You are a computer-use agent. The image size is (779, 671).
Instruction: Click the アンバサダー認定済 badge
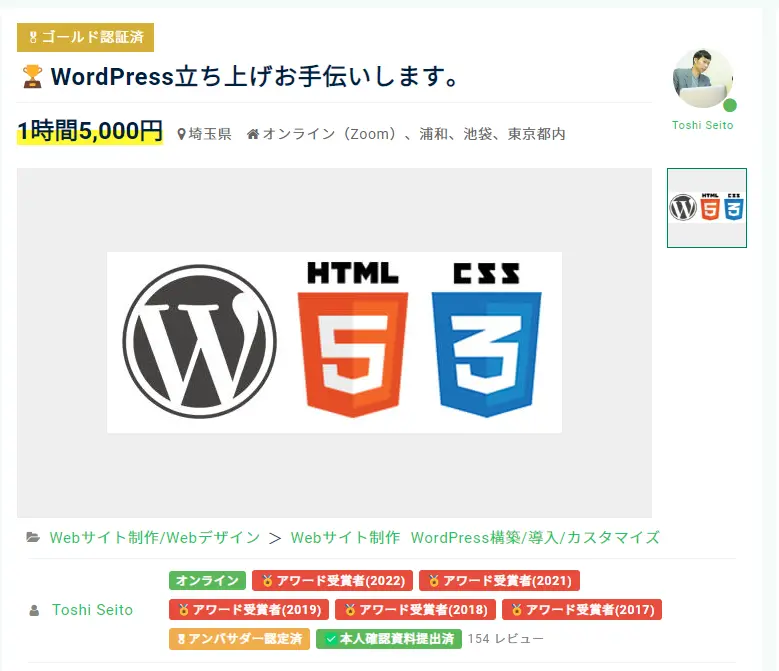(x=239, y=639)
